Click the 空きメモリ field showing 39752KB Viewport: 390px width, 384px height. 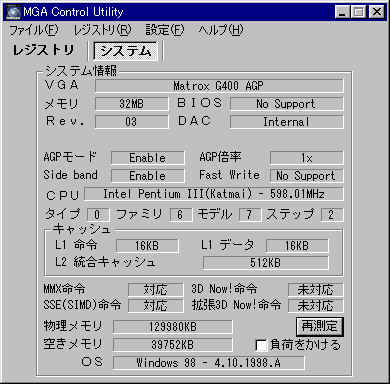pos(173,345)
